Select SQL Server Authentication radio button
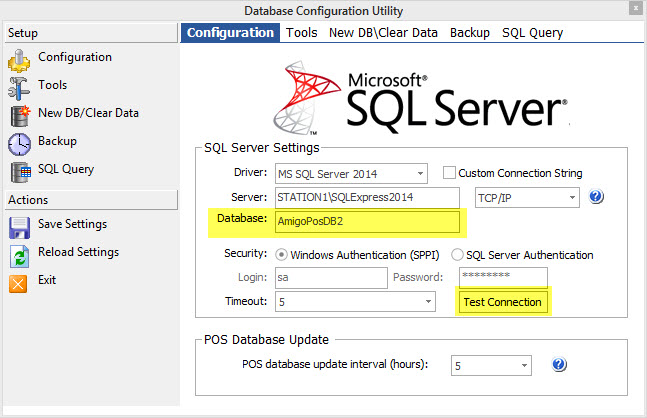 457,255
